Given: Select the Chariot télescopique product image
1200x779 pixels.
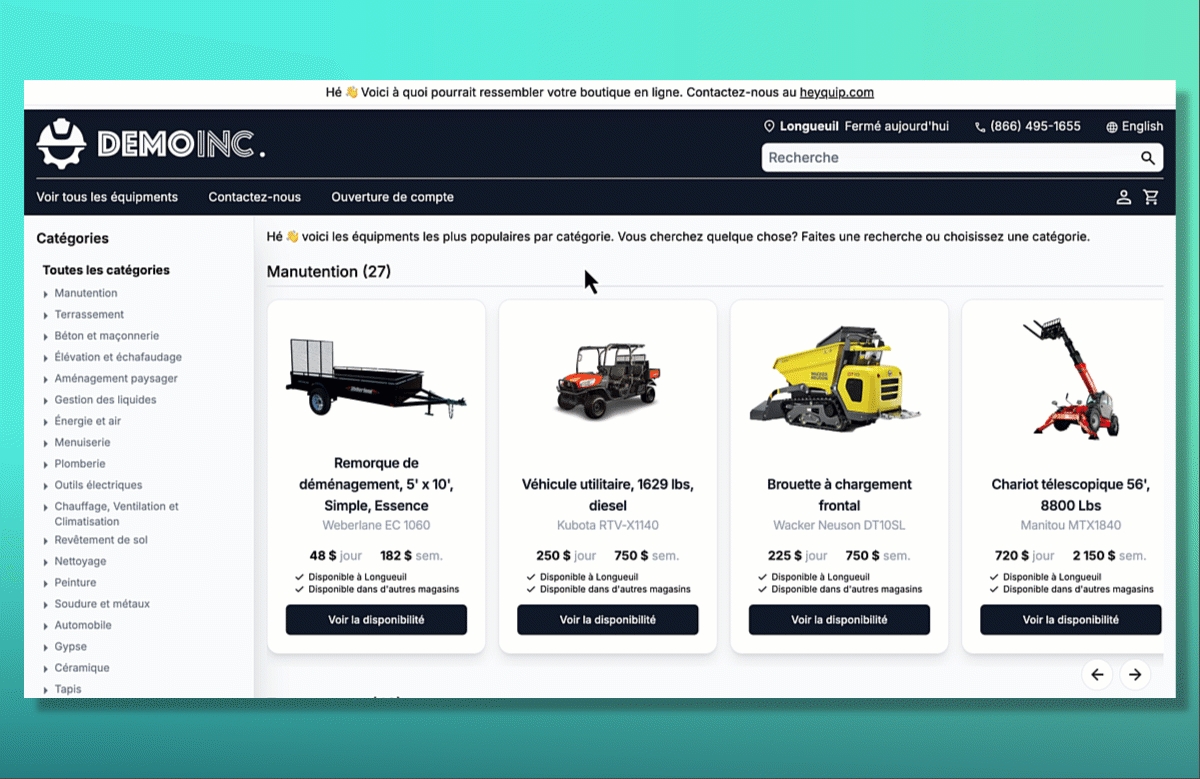Looking at the screenshot, I should pyautogui.click(x=1070, y=380).
